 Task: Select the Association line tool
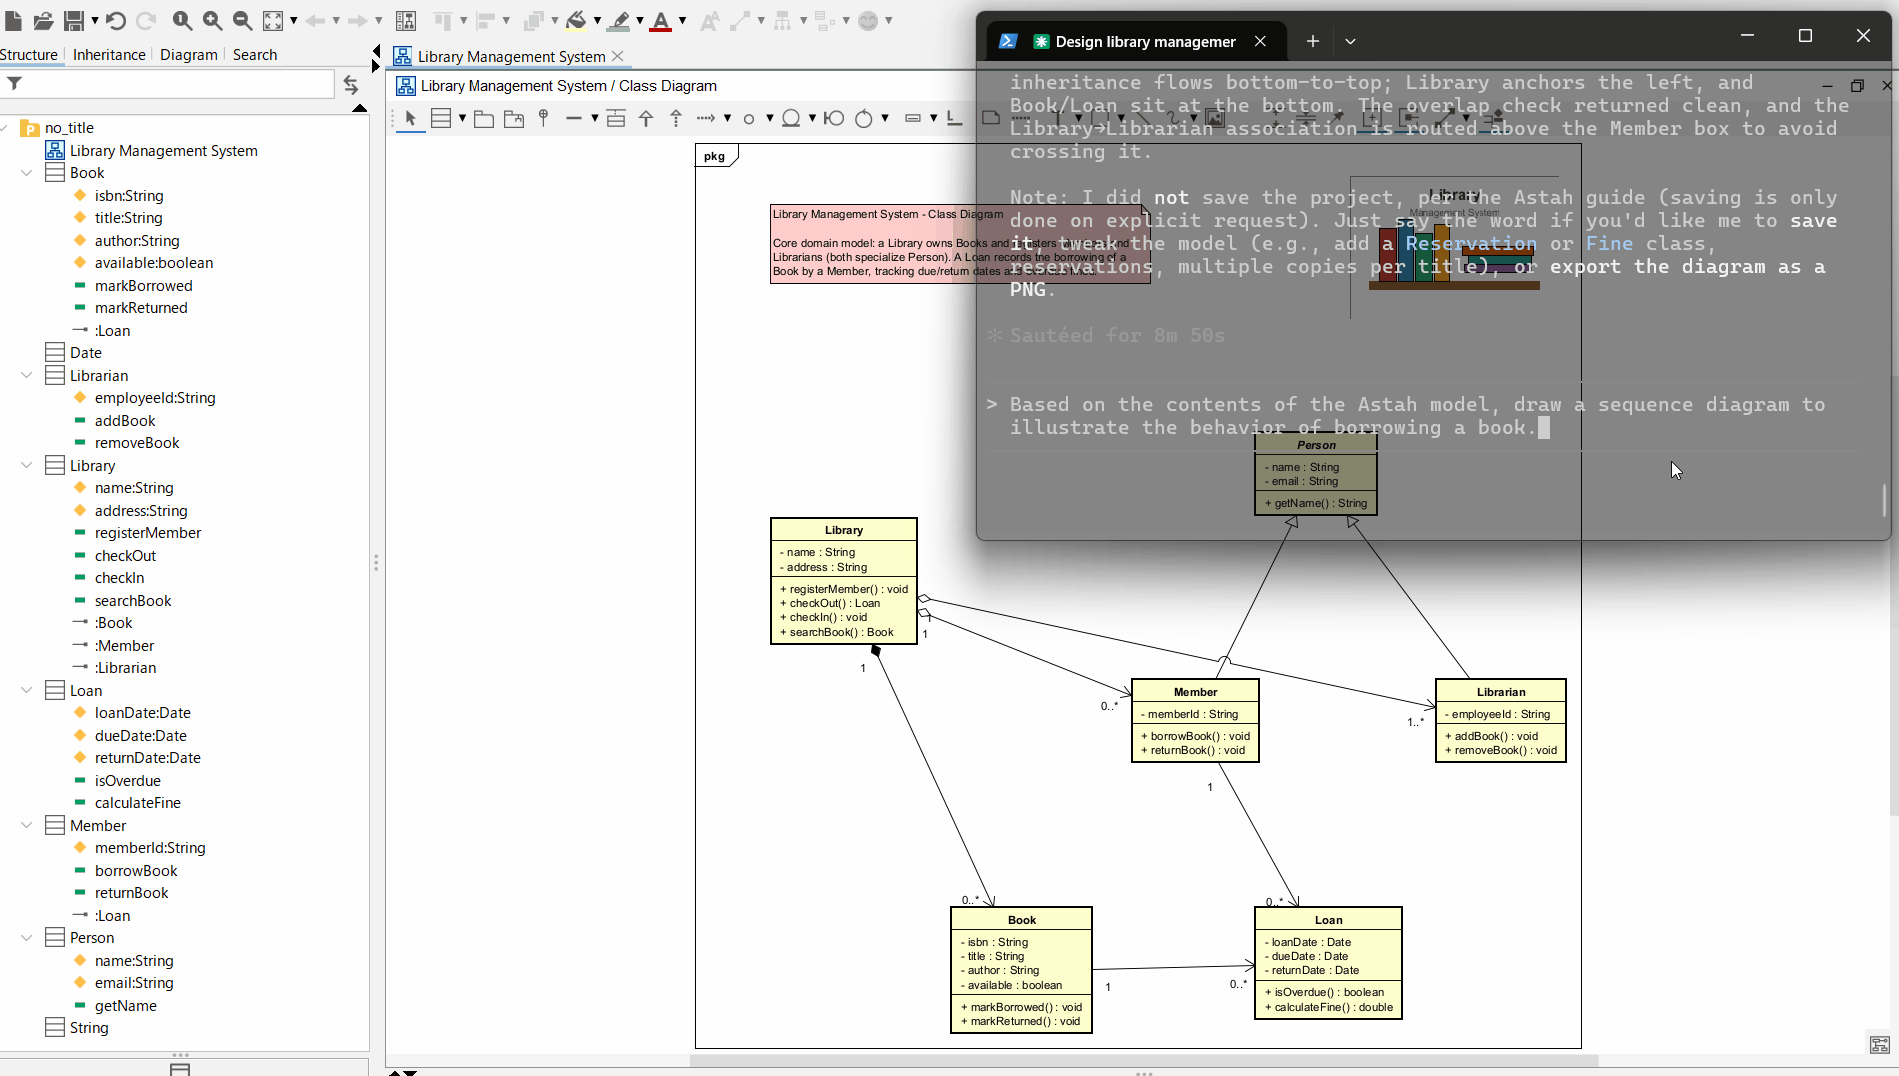pos(573,118)
